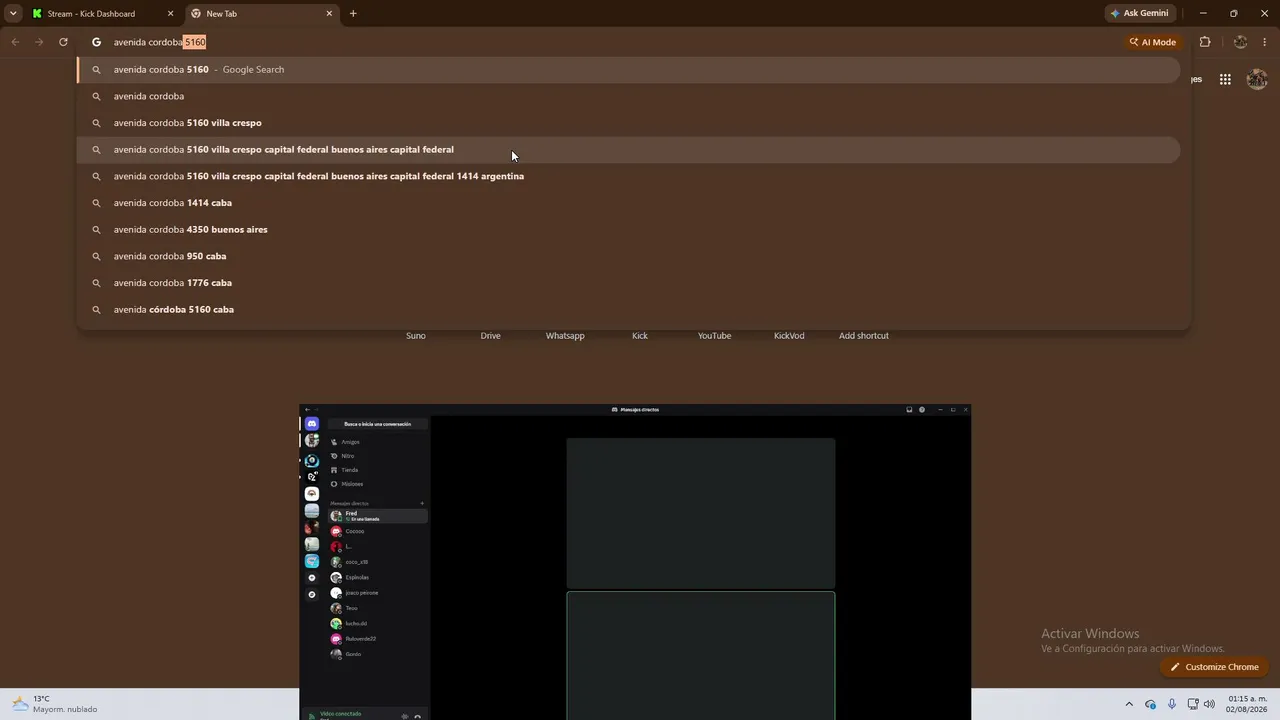Select the green-outlined video tile in the Discord call
Screen dimensions: 1280x720
(701, 656)
